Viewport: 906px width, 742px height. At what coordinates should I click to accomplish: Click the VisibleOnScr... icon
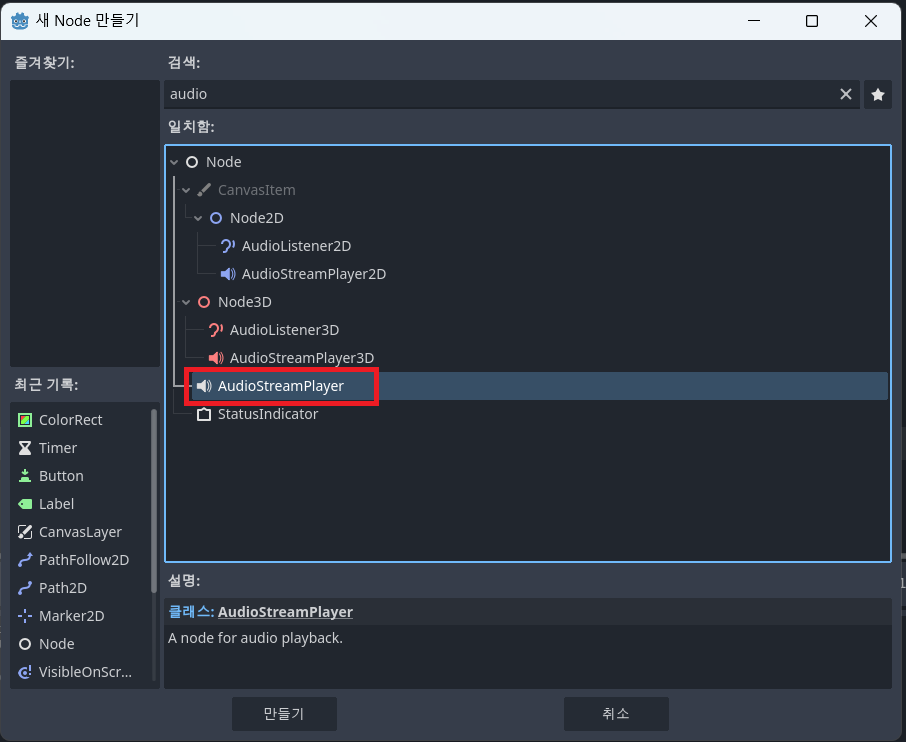point(25,672)
